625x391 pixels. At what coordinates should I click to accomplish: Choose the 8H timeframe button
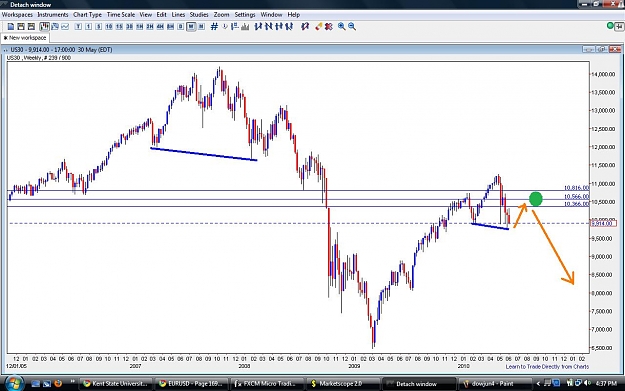point(170,27)
